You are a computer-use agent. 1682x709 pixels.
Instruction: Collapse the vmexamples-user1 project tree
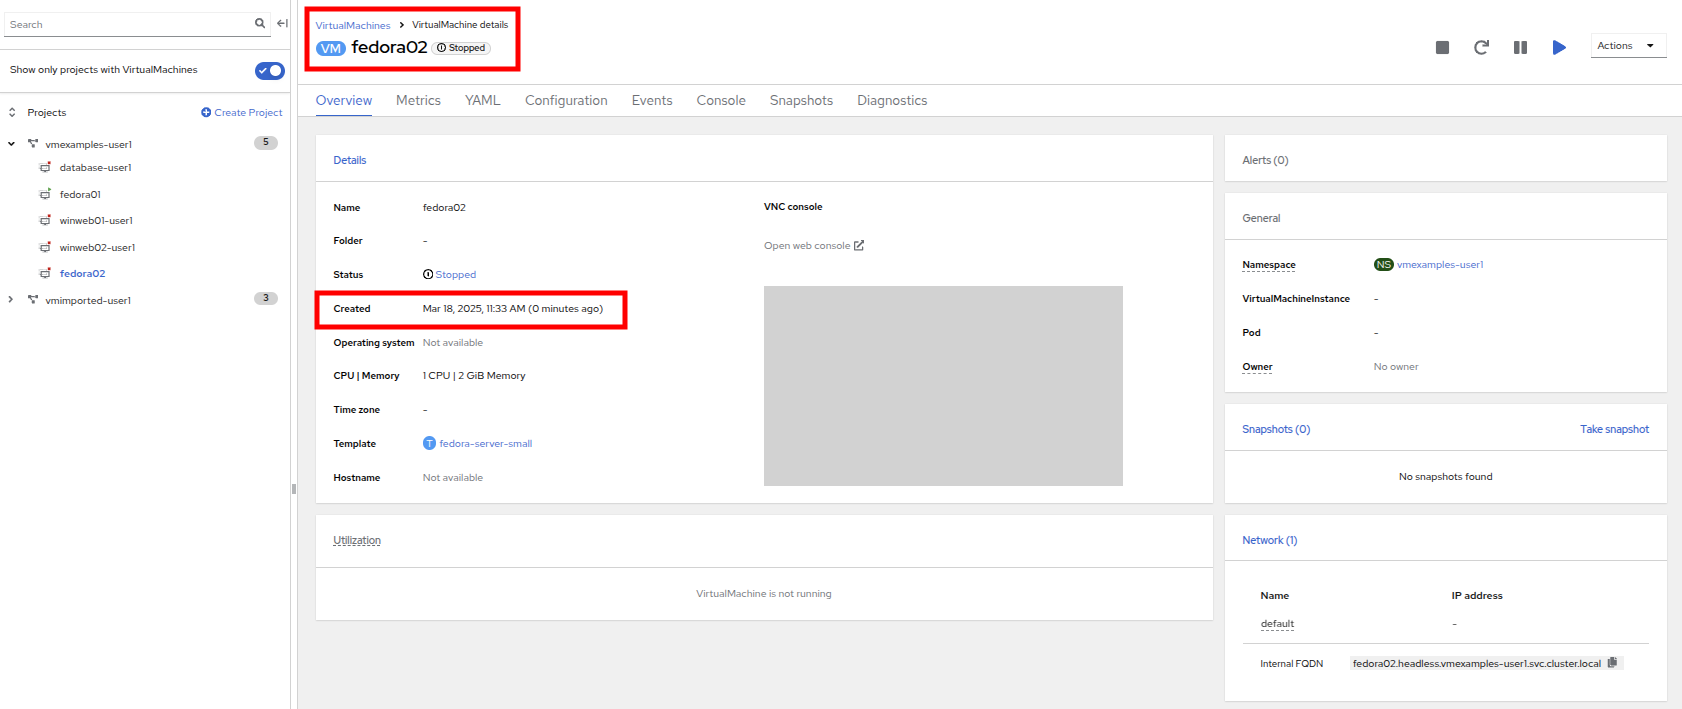tap(12, 144)
